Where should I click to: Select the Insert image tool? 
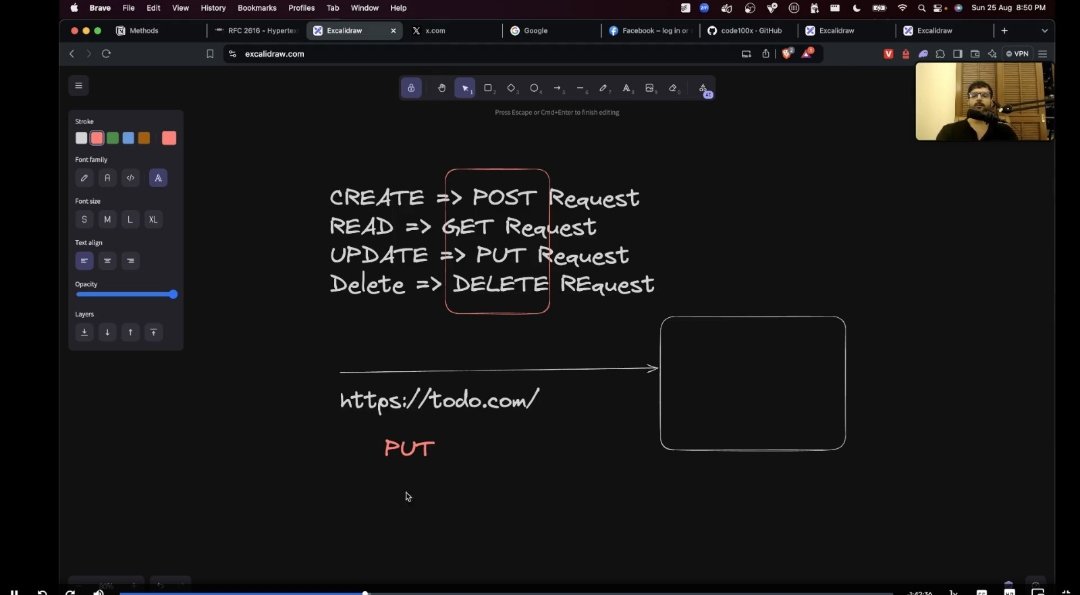click(650, 88)
